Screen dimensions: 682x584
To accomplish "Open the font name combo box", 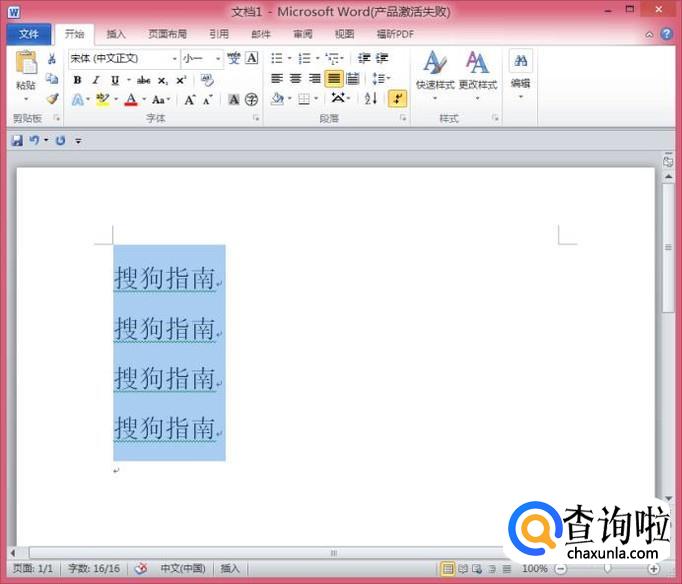I will [x=124, y=58].
